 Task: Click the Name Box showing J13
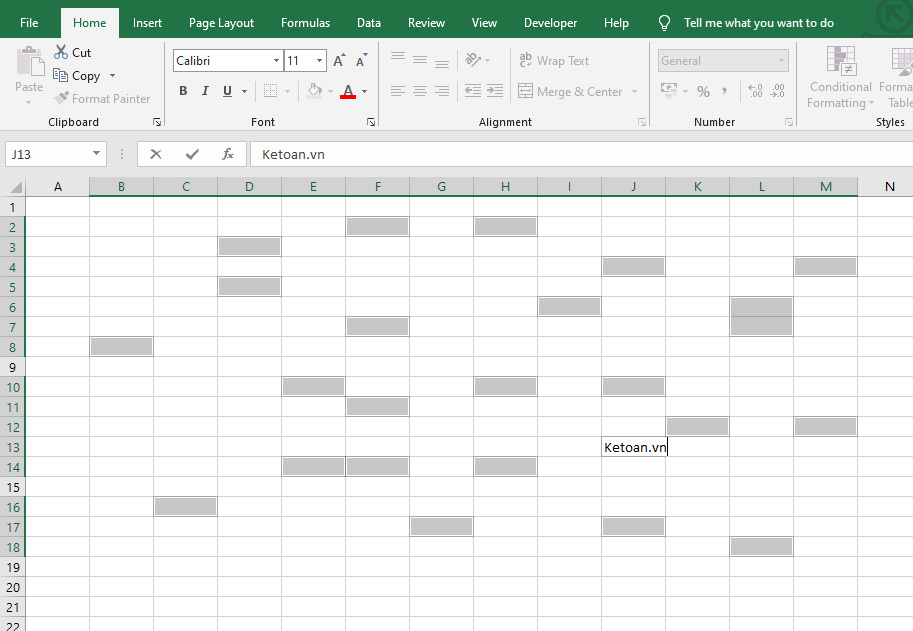pyautogui.click(x=48, y=154)
